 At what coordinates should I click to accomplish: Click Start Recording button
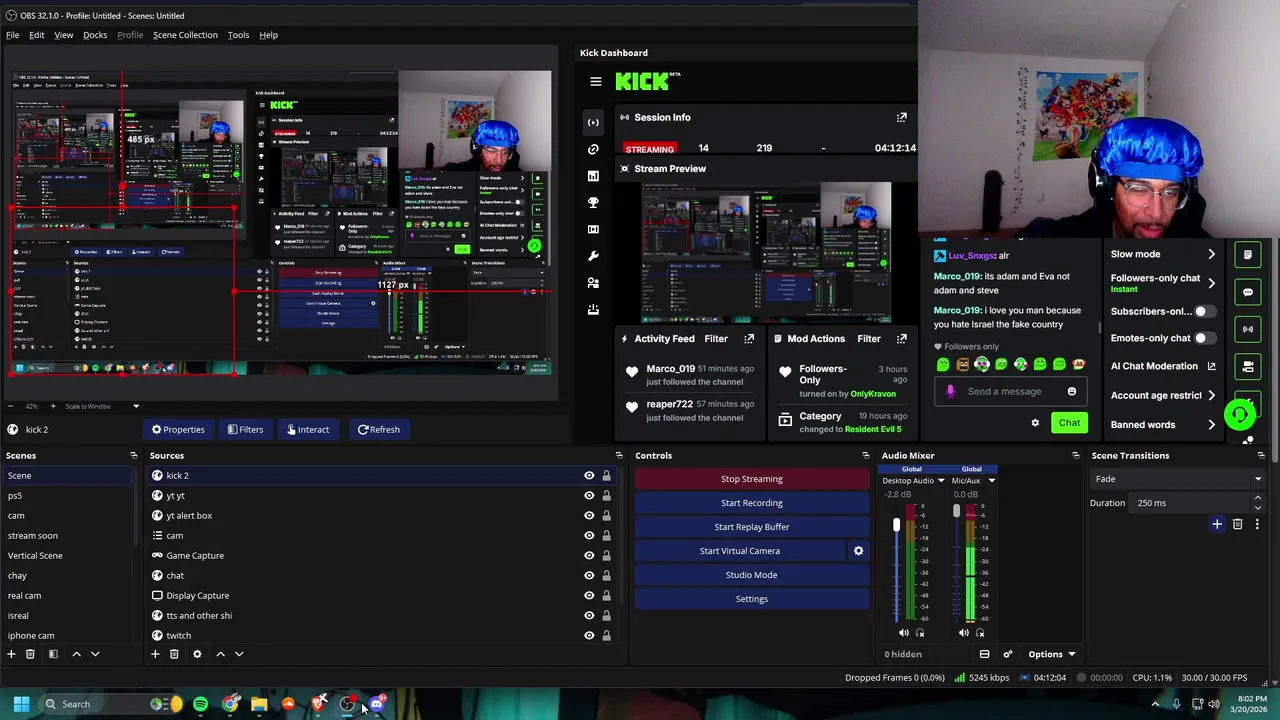click(x=752, y=503)
